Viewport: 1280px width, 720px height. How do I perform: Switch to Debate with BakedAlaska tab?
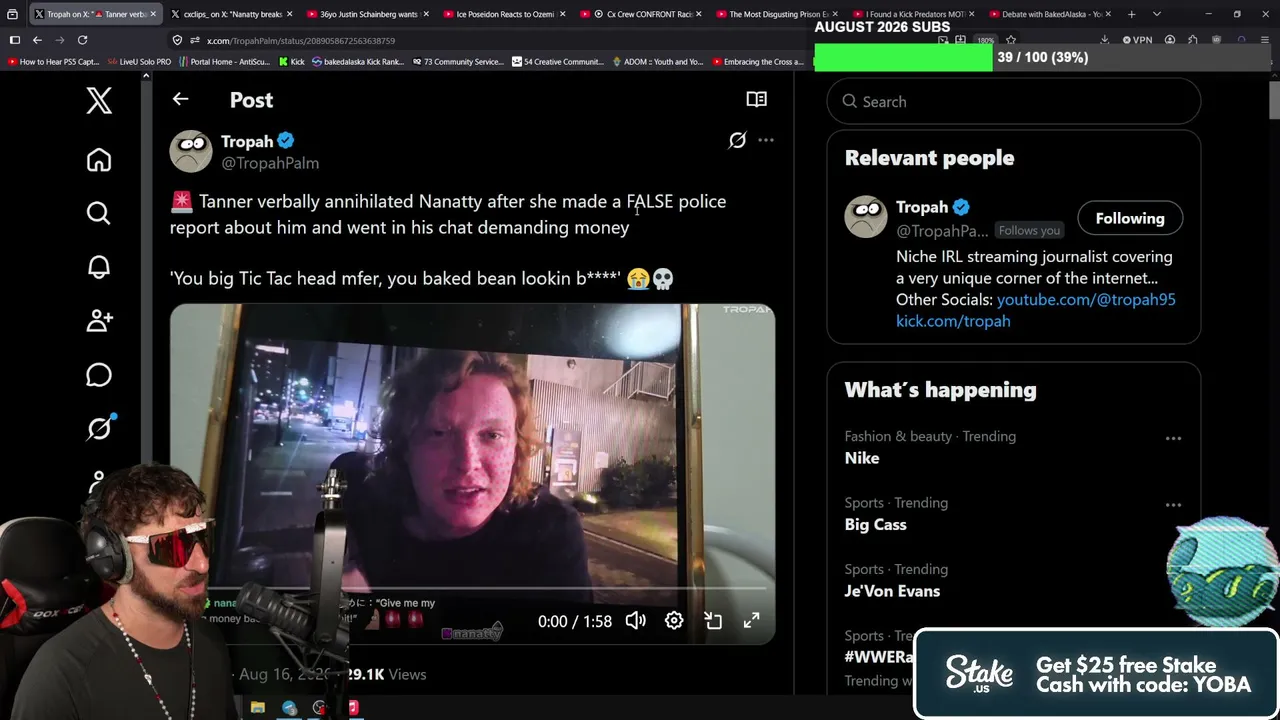pyautogui.click(x=1050, y=14)
